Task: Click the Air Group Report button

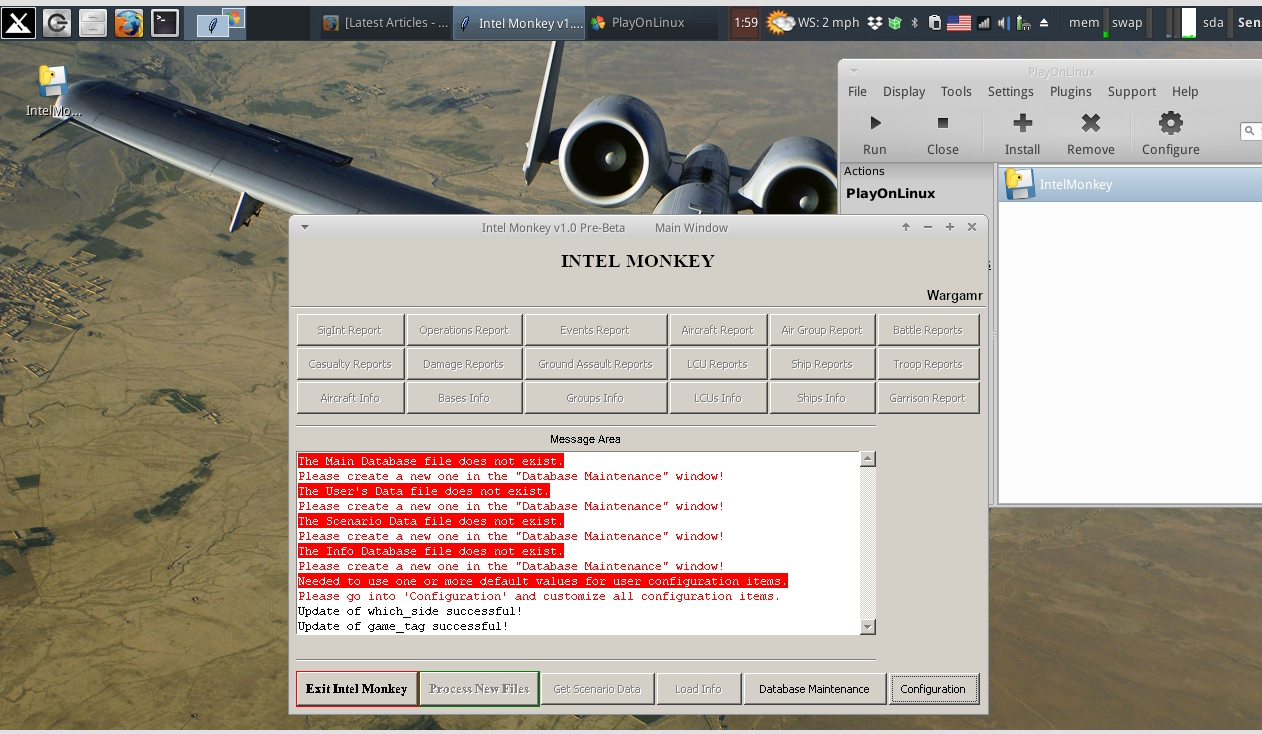Action: point(822,330)
